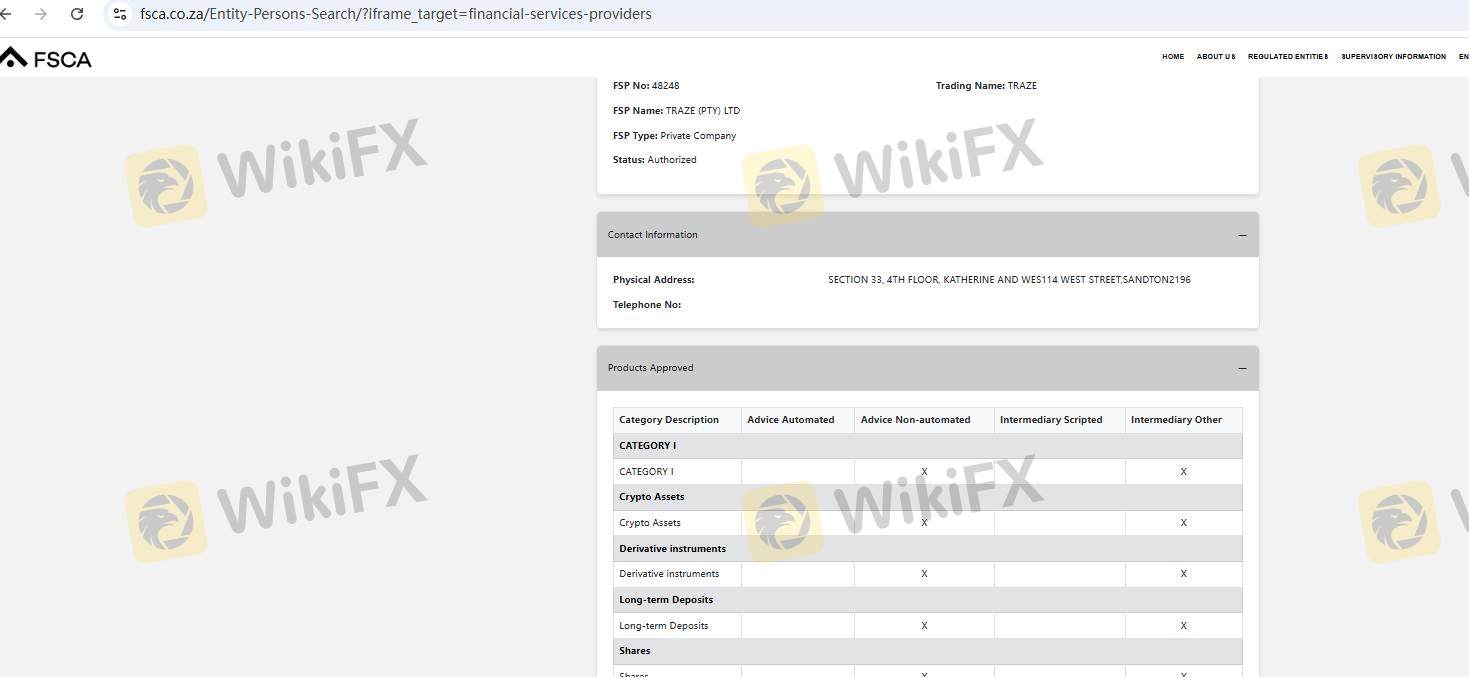The width and height of the screenshot is (1469, 678).
Task: Reload the FSCA page
Action: [x=77, y=14]
